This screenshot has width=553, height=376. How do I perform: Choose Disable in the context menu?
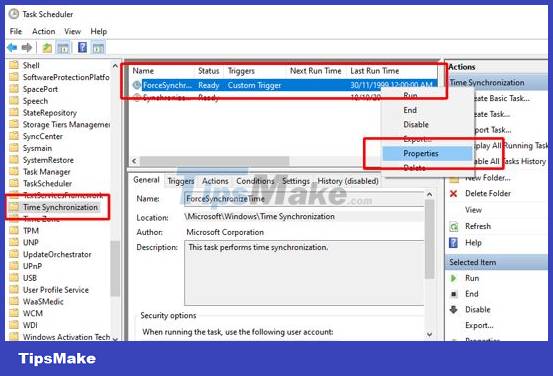[x=416, y=125]
